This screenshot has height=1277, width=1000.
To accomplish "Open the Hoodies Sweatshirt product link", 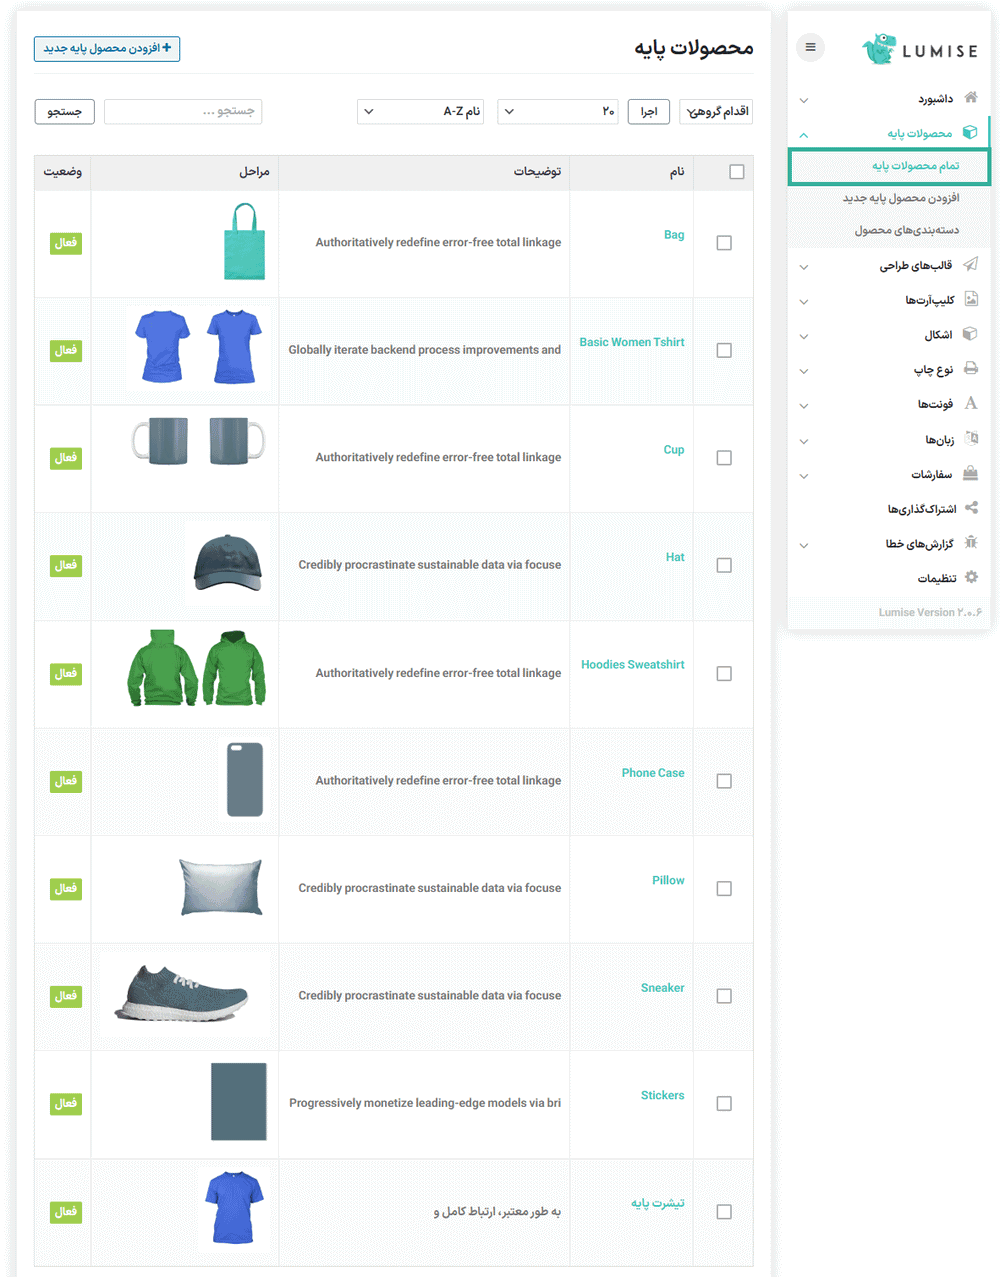I will coord(632,665).
